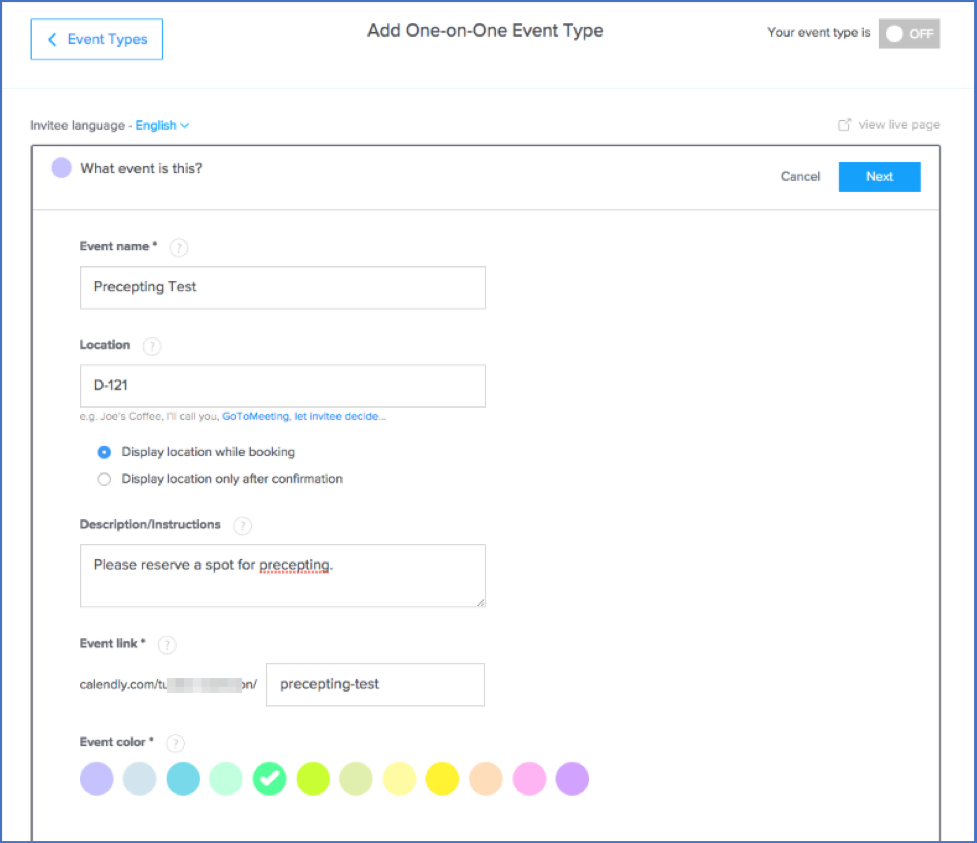Click the help icon beside Event link
977x843 pixels.
click(167, 644)
